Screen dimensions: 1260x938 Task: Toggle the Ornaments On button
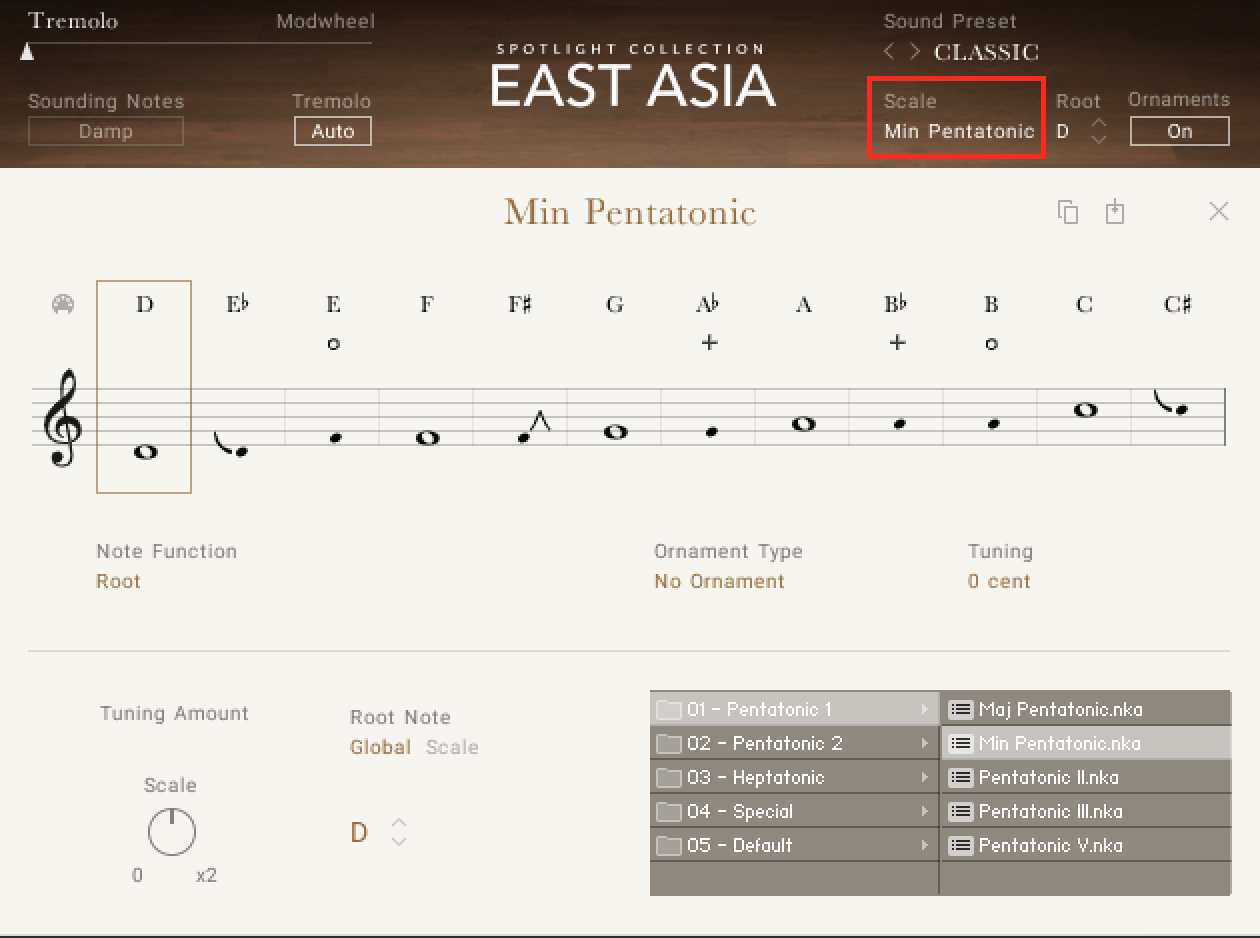[x=1179, y=131]
